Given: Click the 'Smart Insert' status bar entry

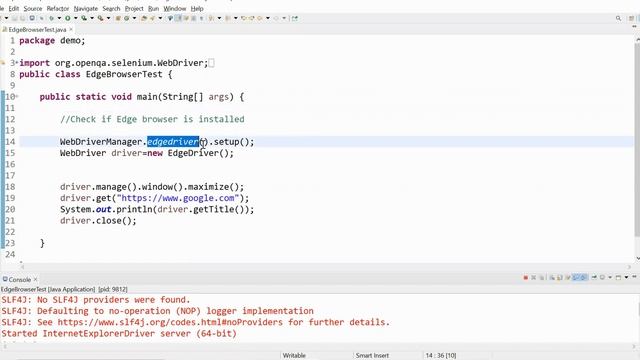Looking at the screenshot, I should pyautogui.click(x=372, y=356).
